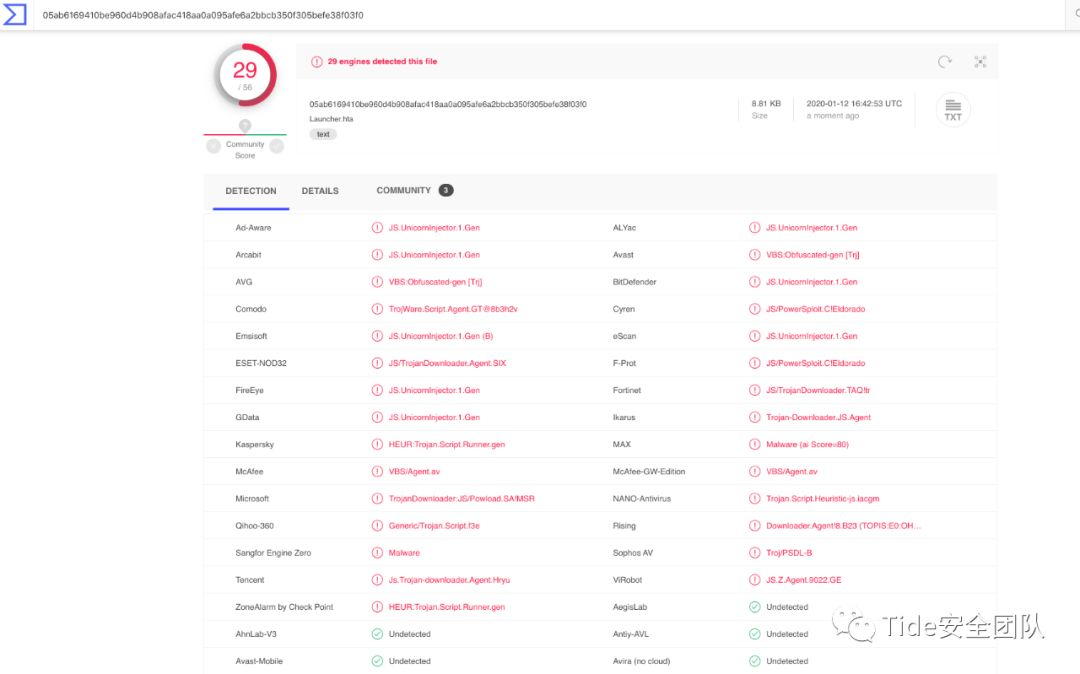Click the McAfee-GW-Edition engine name
Screen dimensions: 1080x674
[x=649, y=472]
